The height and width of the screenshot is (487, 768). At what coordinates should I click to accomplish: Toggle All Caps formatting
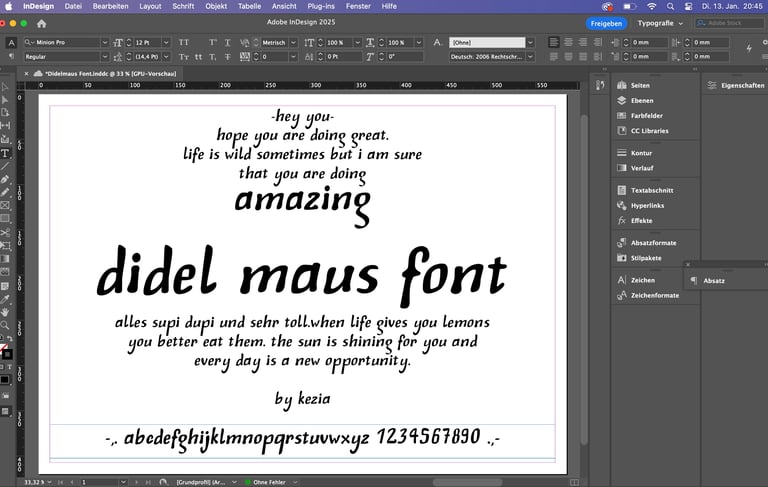[x=184, y=43]
